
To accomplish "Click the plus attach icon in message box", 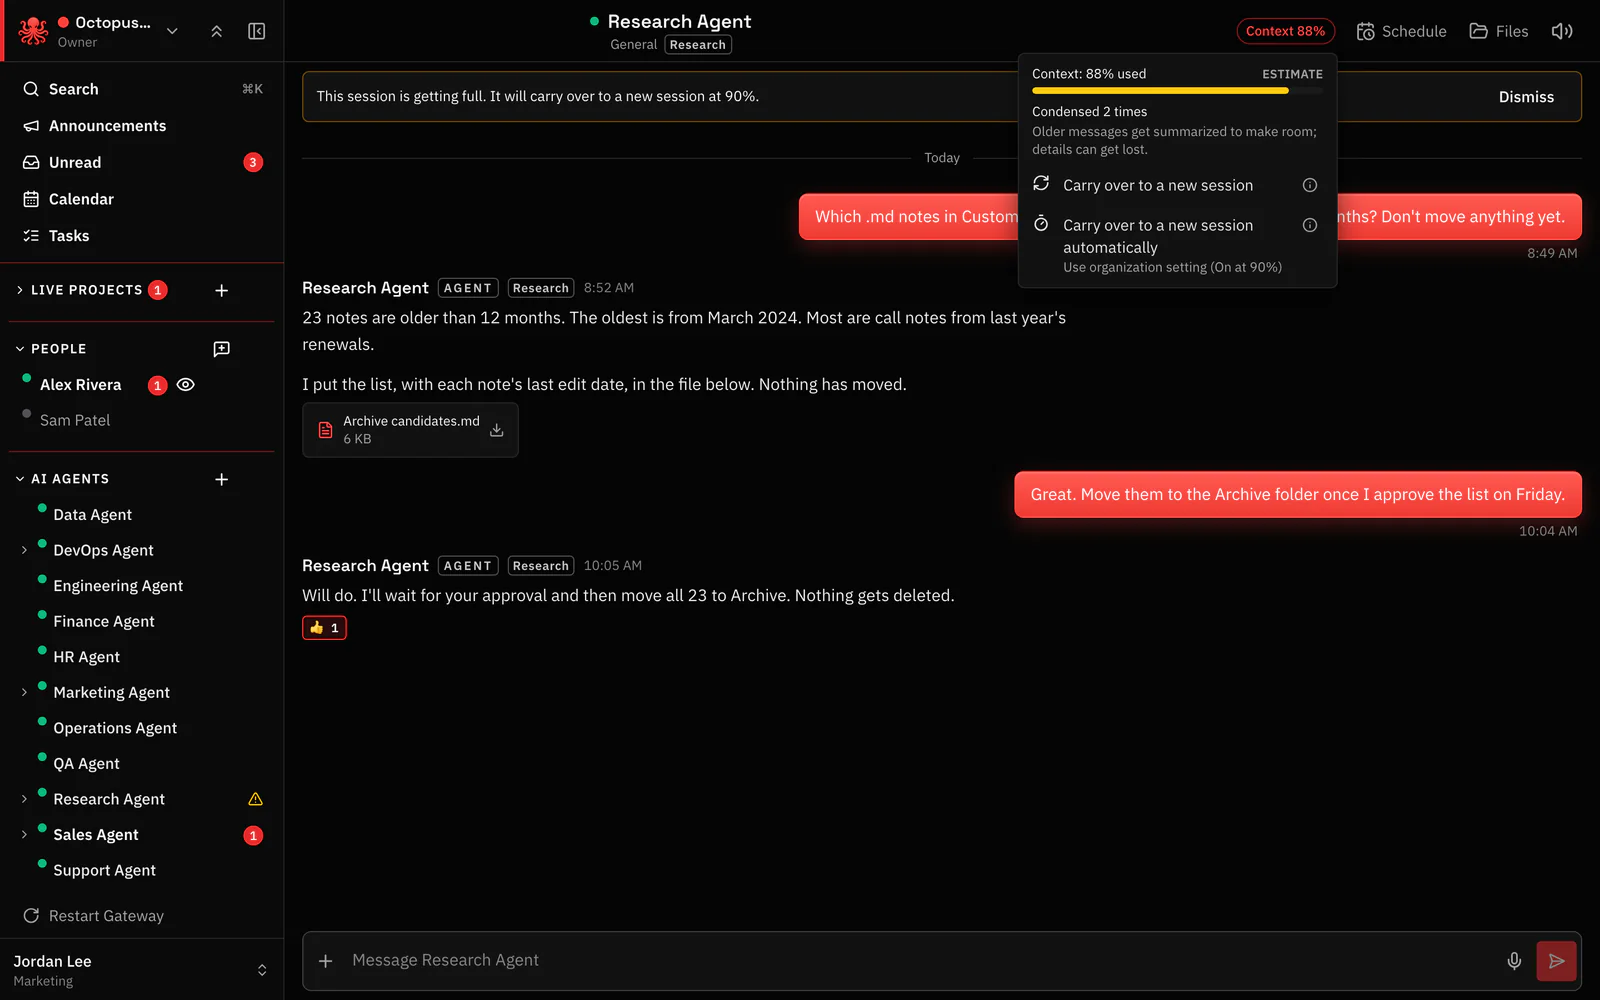I will point(325,961).
